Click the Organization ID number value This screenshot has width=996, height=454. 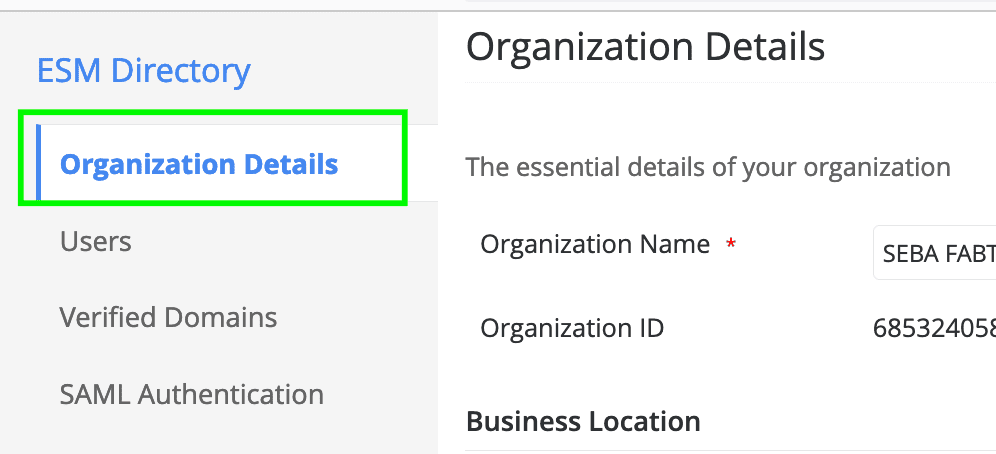(x=934, y=328)
